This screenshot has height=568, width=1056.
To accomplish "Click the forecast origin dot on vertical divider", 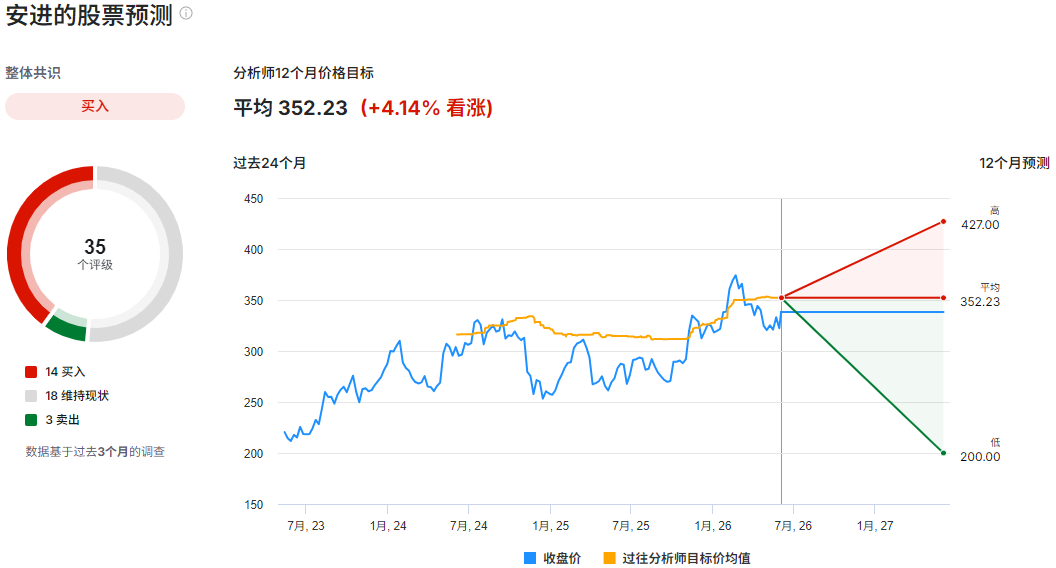I will (x=781, y=298).
